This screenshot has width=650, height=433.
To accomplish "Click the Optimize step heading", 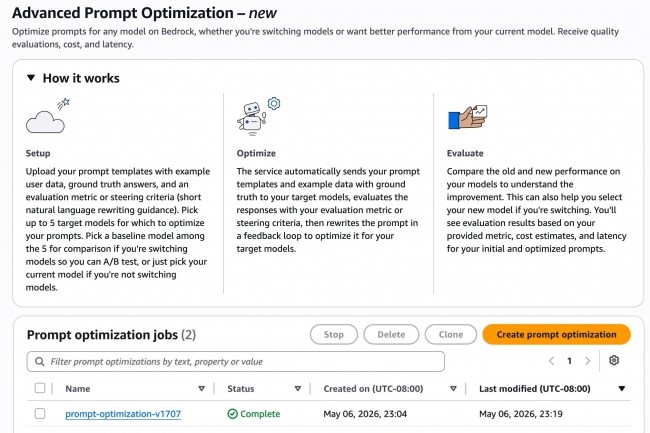I will tap(256, 153).
